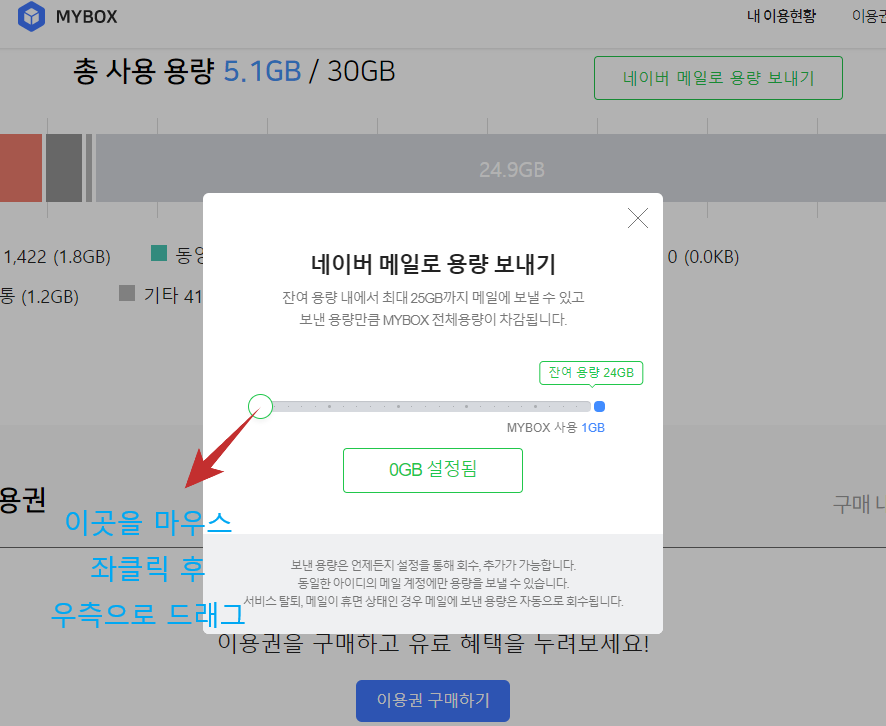Click the 5.1GB usage value
Screen dimensions: 886x726
tap(262, 72)
